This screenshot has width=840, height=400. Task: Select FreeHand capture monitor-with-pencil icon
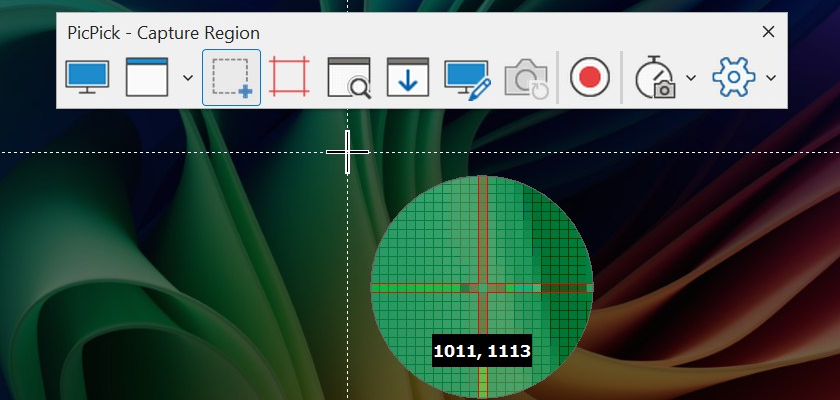tap(468, 80)
